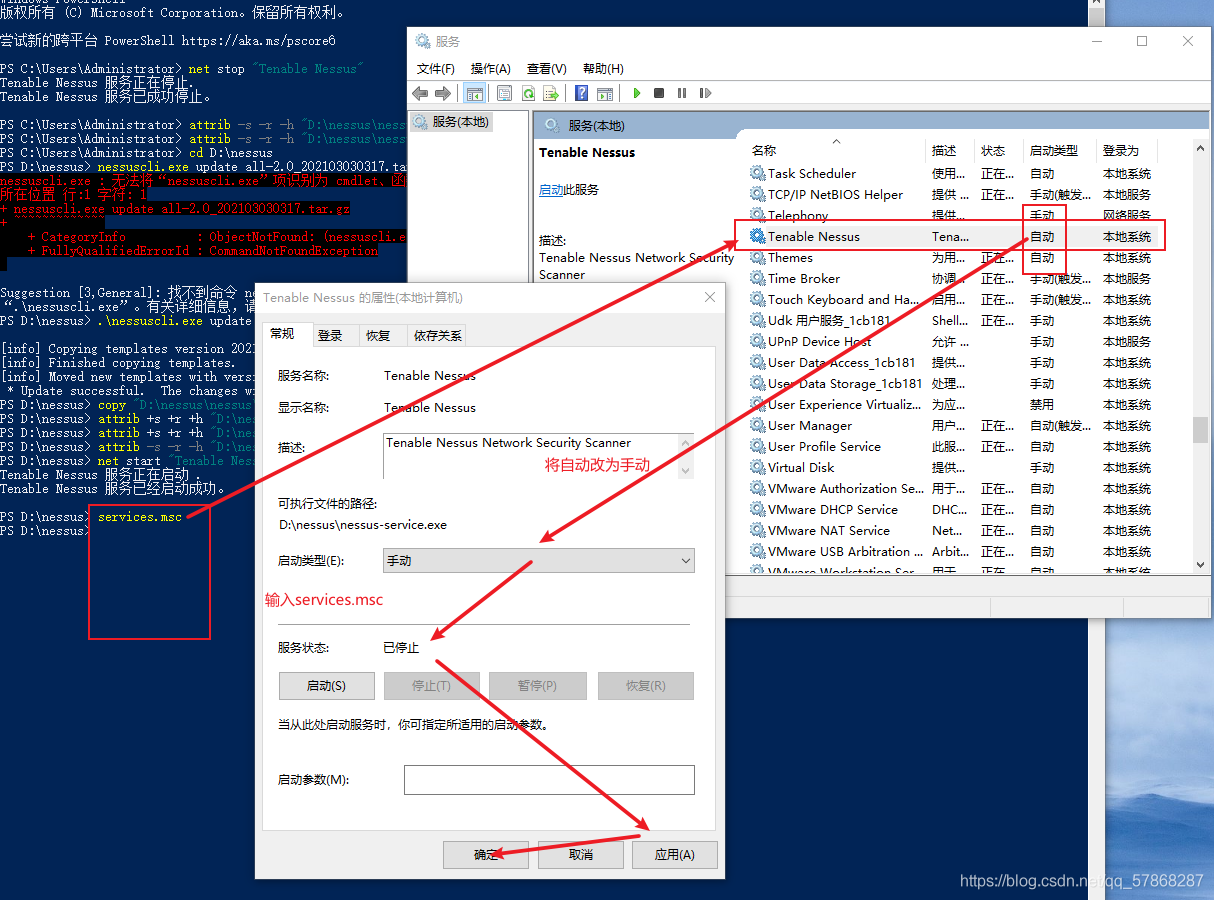Click the gear icon beside VMware NAT Service
1214x900 pixels.
[757, 530]
